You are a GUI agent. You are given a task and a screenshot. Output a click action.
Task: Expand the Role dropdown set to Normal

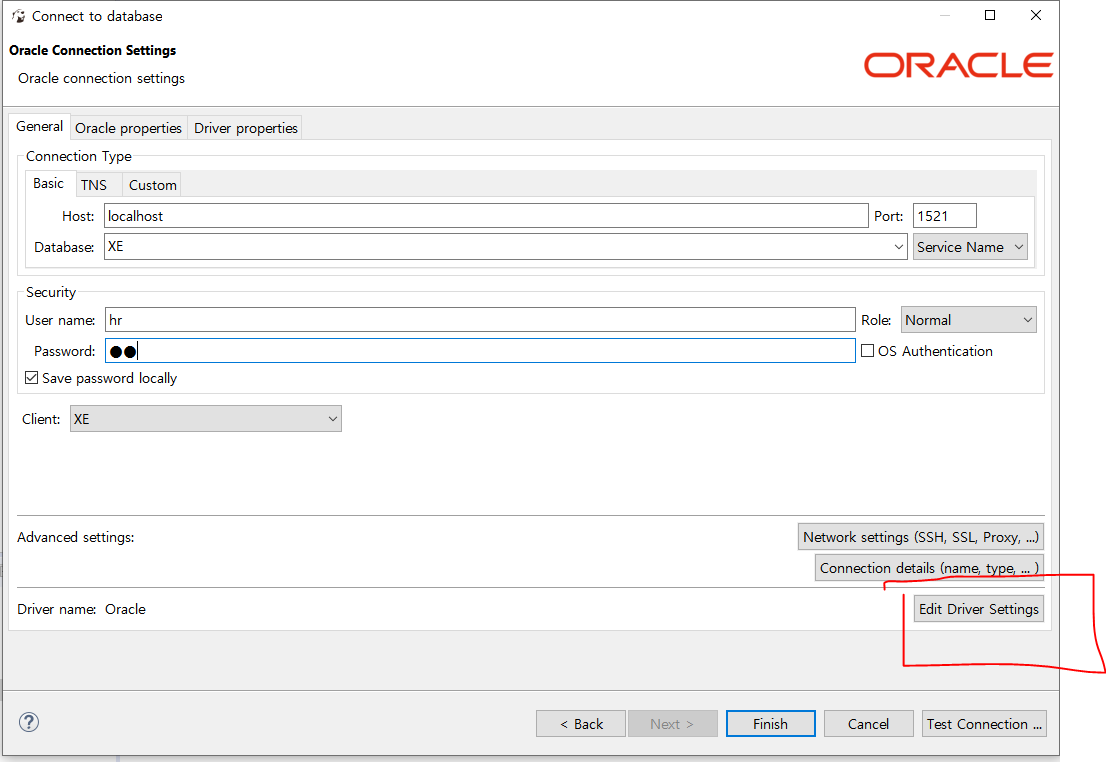pos(968,320)
